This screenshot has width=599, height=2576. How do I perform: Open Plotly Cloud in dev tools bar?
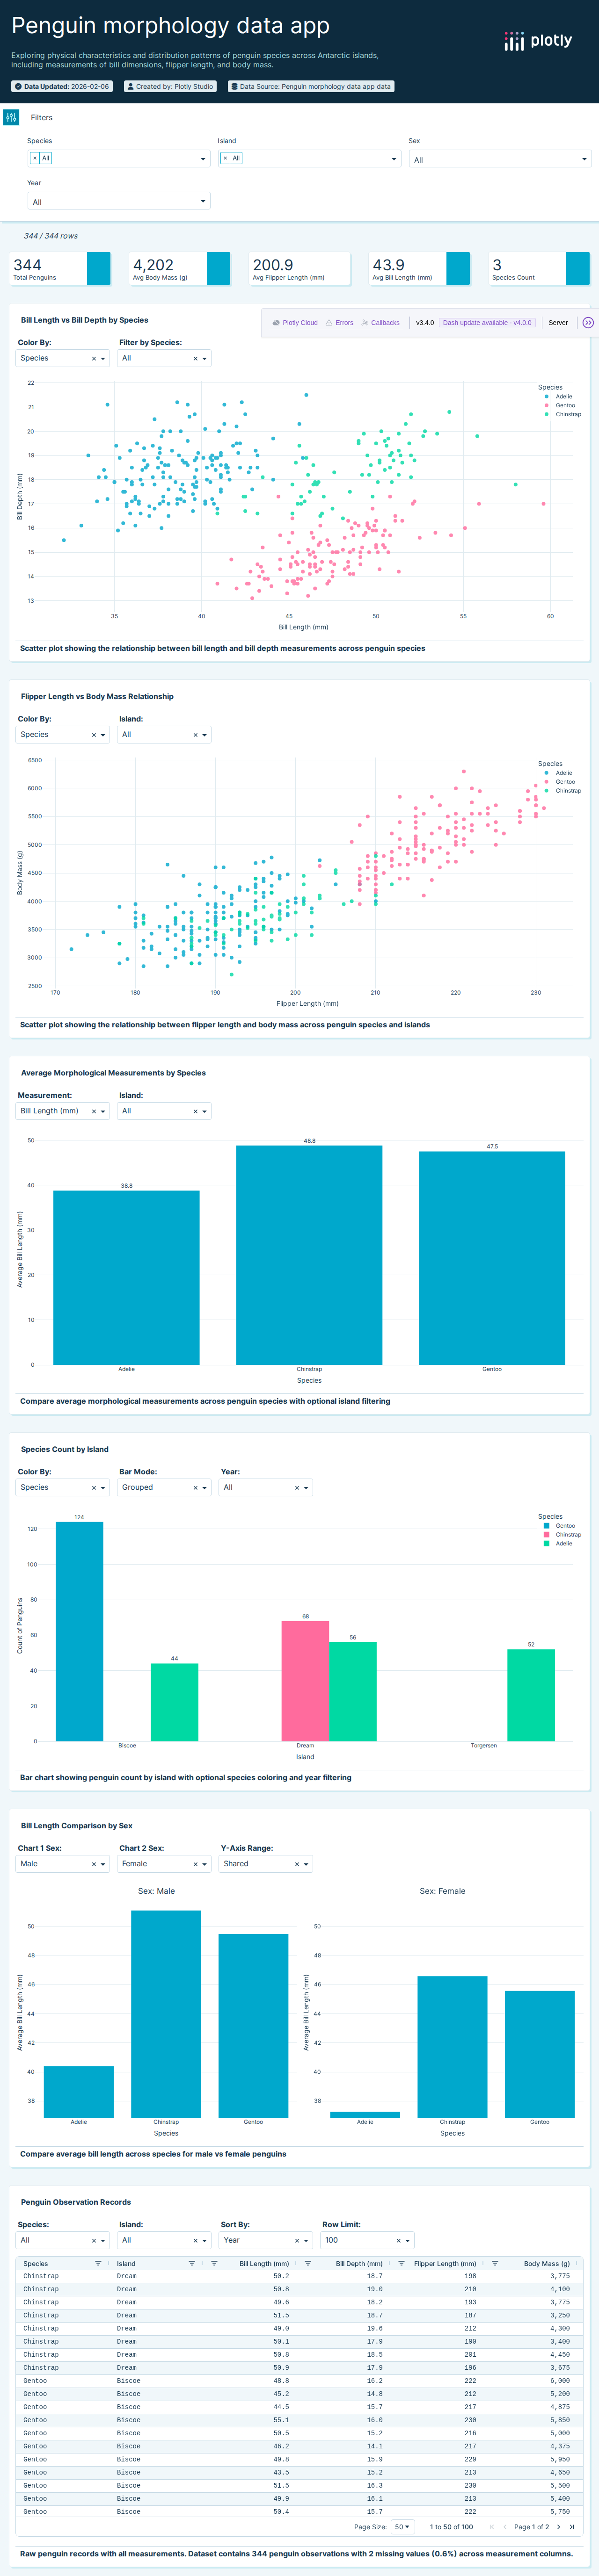(295, 323)
